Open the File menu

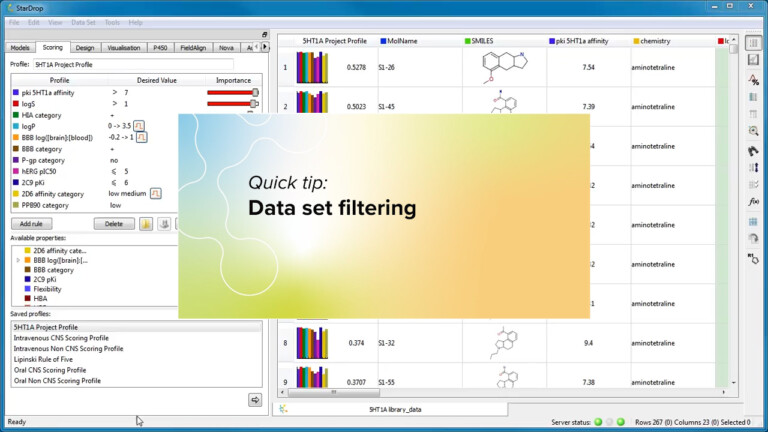pyautogui.click(x=14, y=22)
